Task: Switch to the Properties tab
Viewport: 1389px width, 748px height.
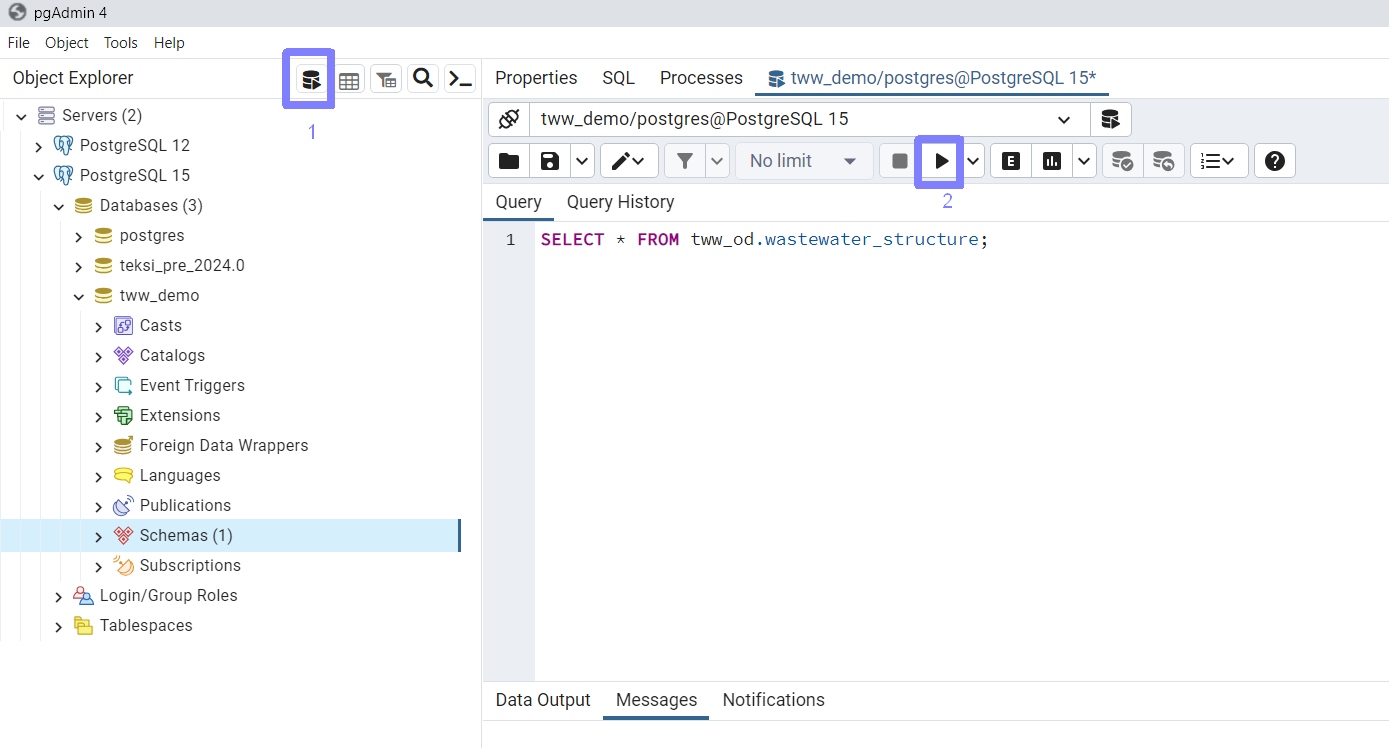Action: coord(536,78)
